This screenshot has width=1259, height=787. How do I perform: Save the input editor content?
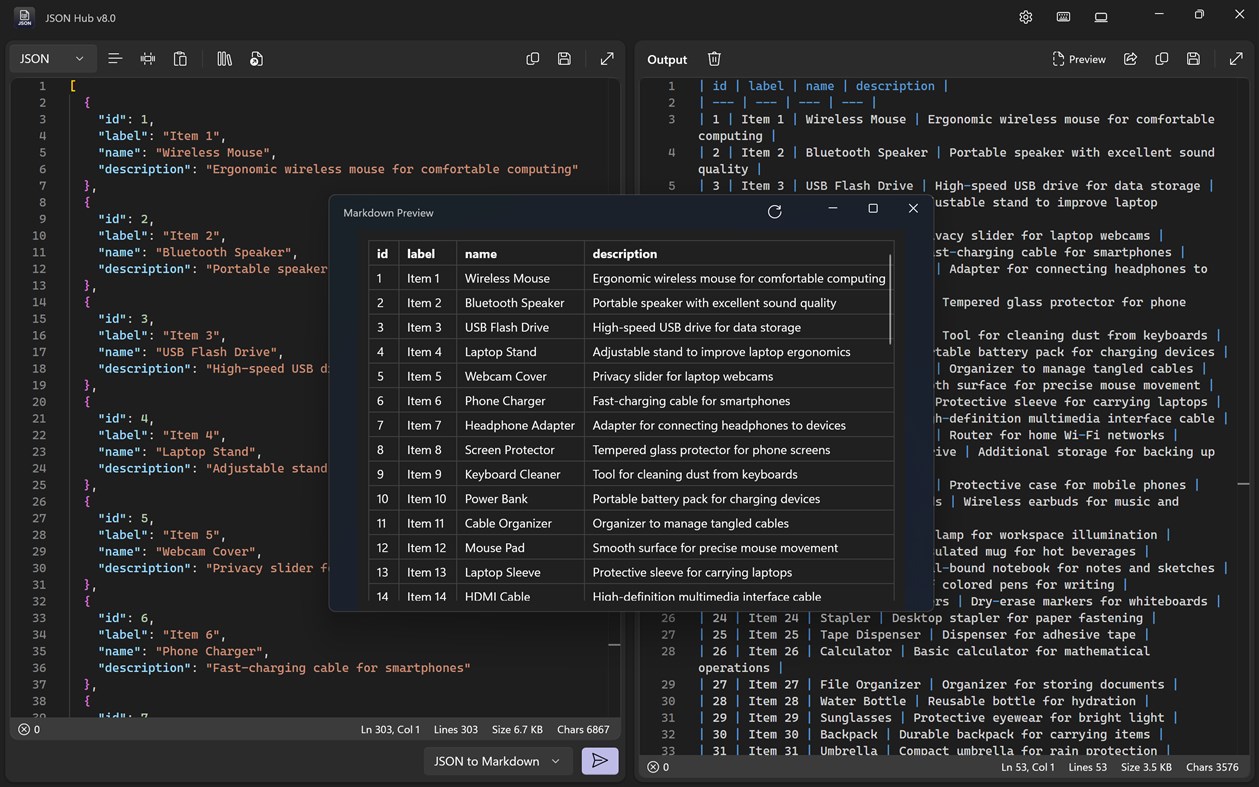pyautogui.click(x=564, y=59)
